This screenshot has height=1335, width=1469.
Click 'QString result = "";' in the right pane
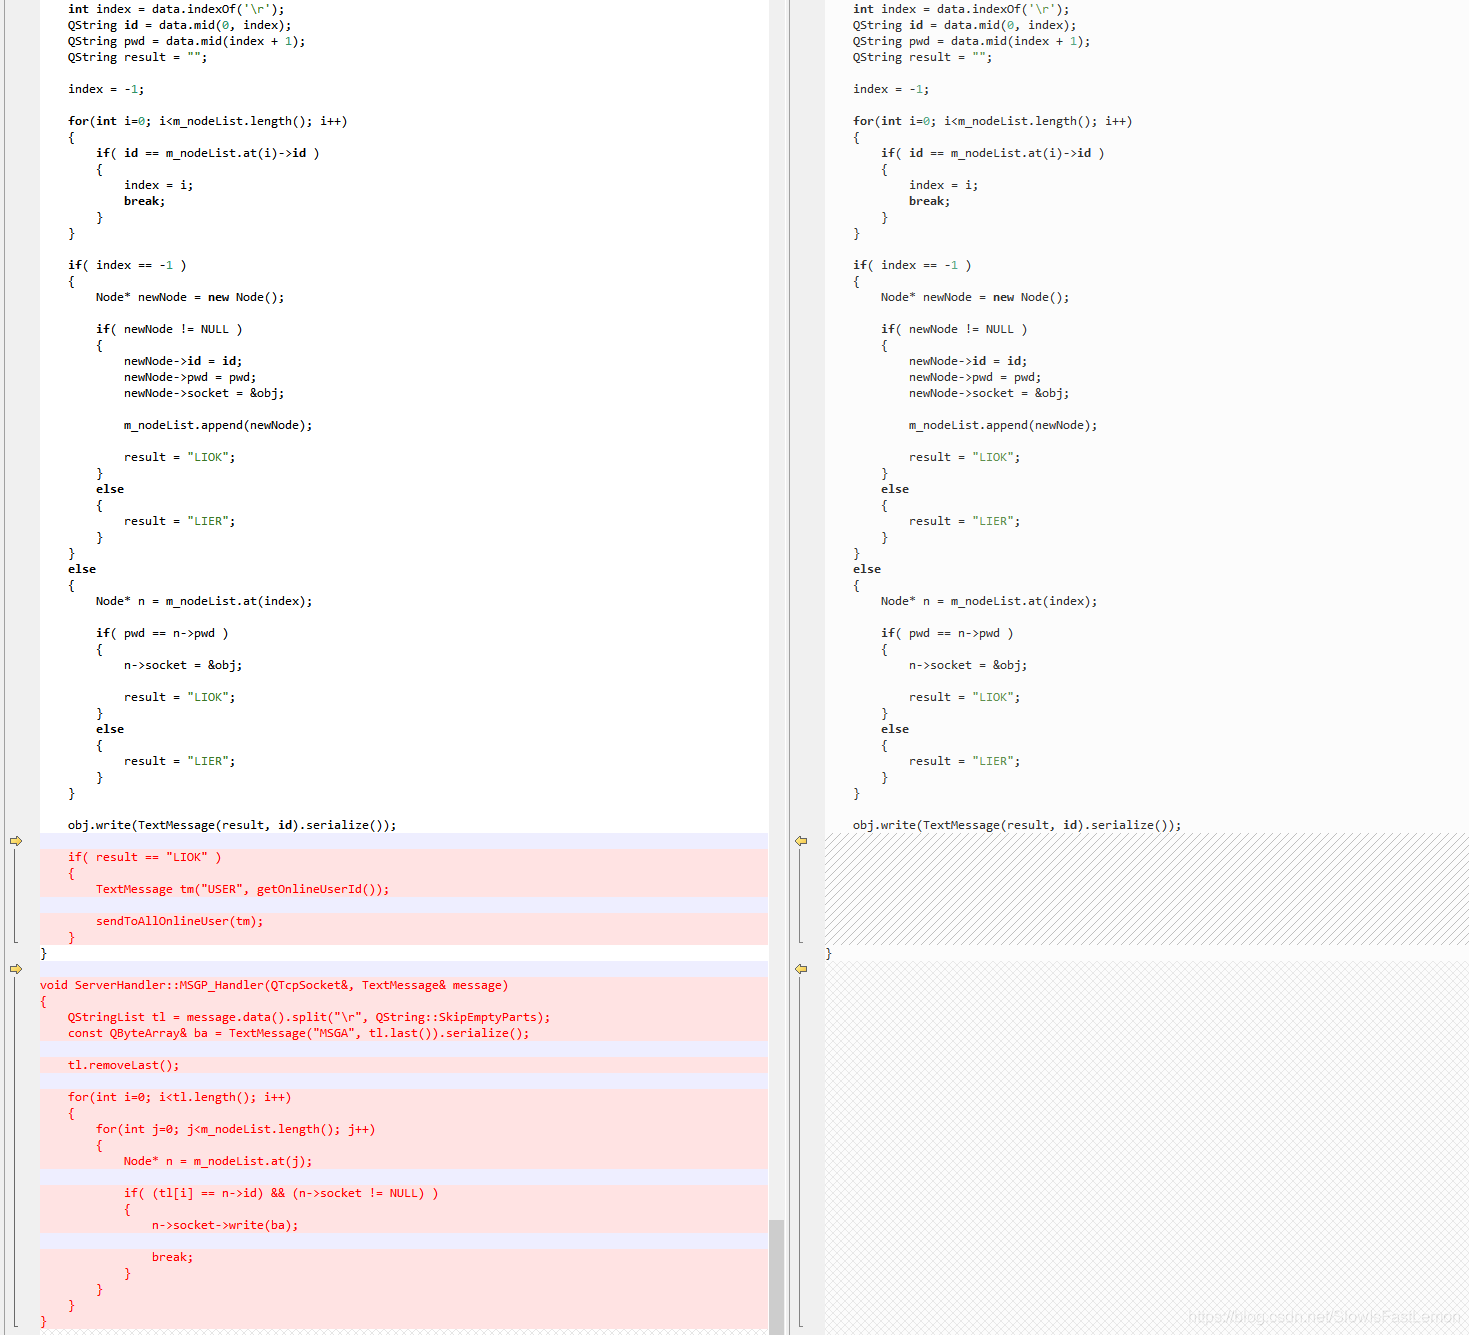coord(923,57)
